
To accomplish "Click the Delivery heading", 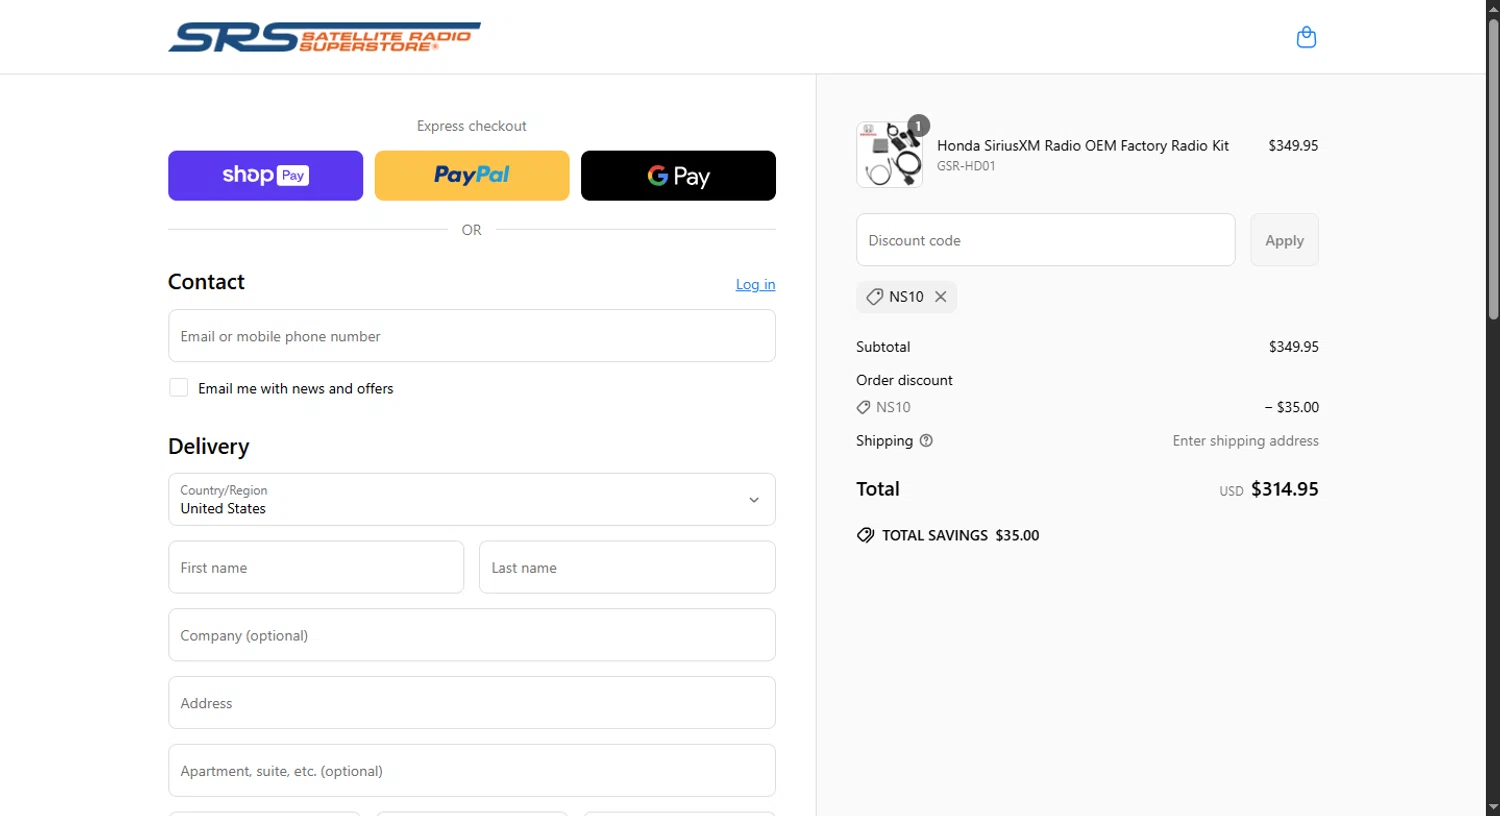I will [x=209, y=447].
